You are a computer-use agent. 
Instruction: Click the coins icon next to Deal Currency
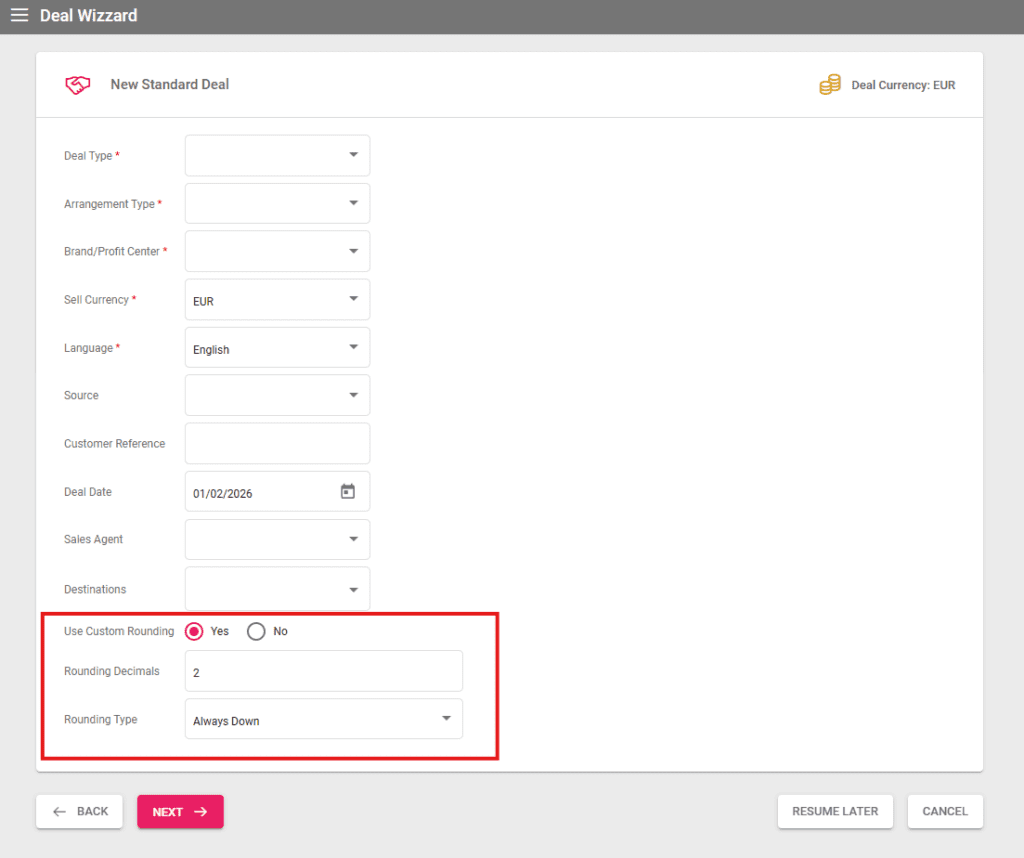pyautogui.click(x=829, y=85)
